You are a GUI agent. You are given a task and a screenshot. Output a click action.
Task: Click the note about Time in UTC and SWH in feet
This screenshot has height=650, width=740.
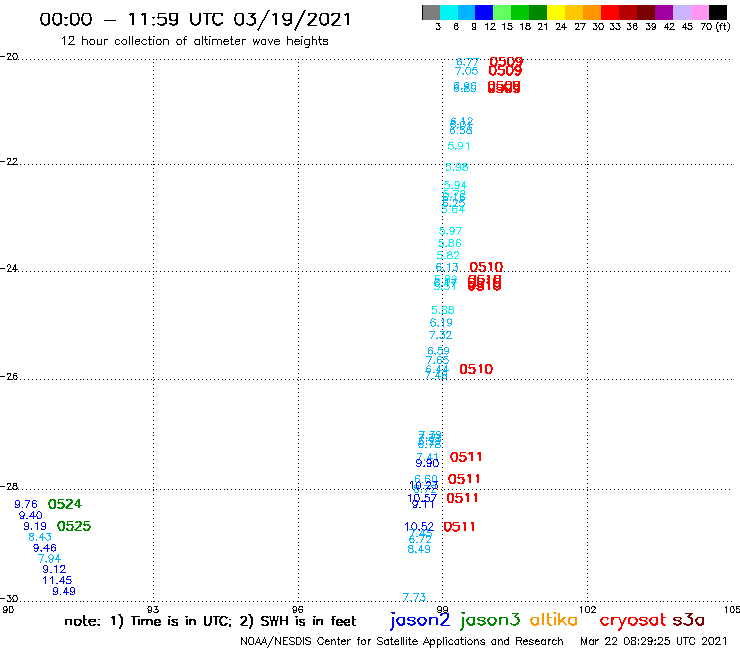[210, 621]
